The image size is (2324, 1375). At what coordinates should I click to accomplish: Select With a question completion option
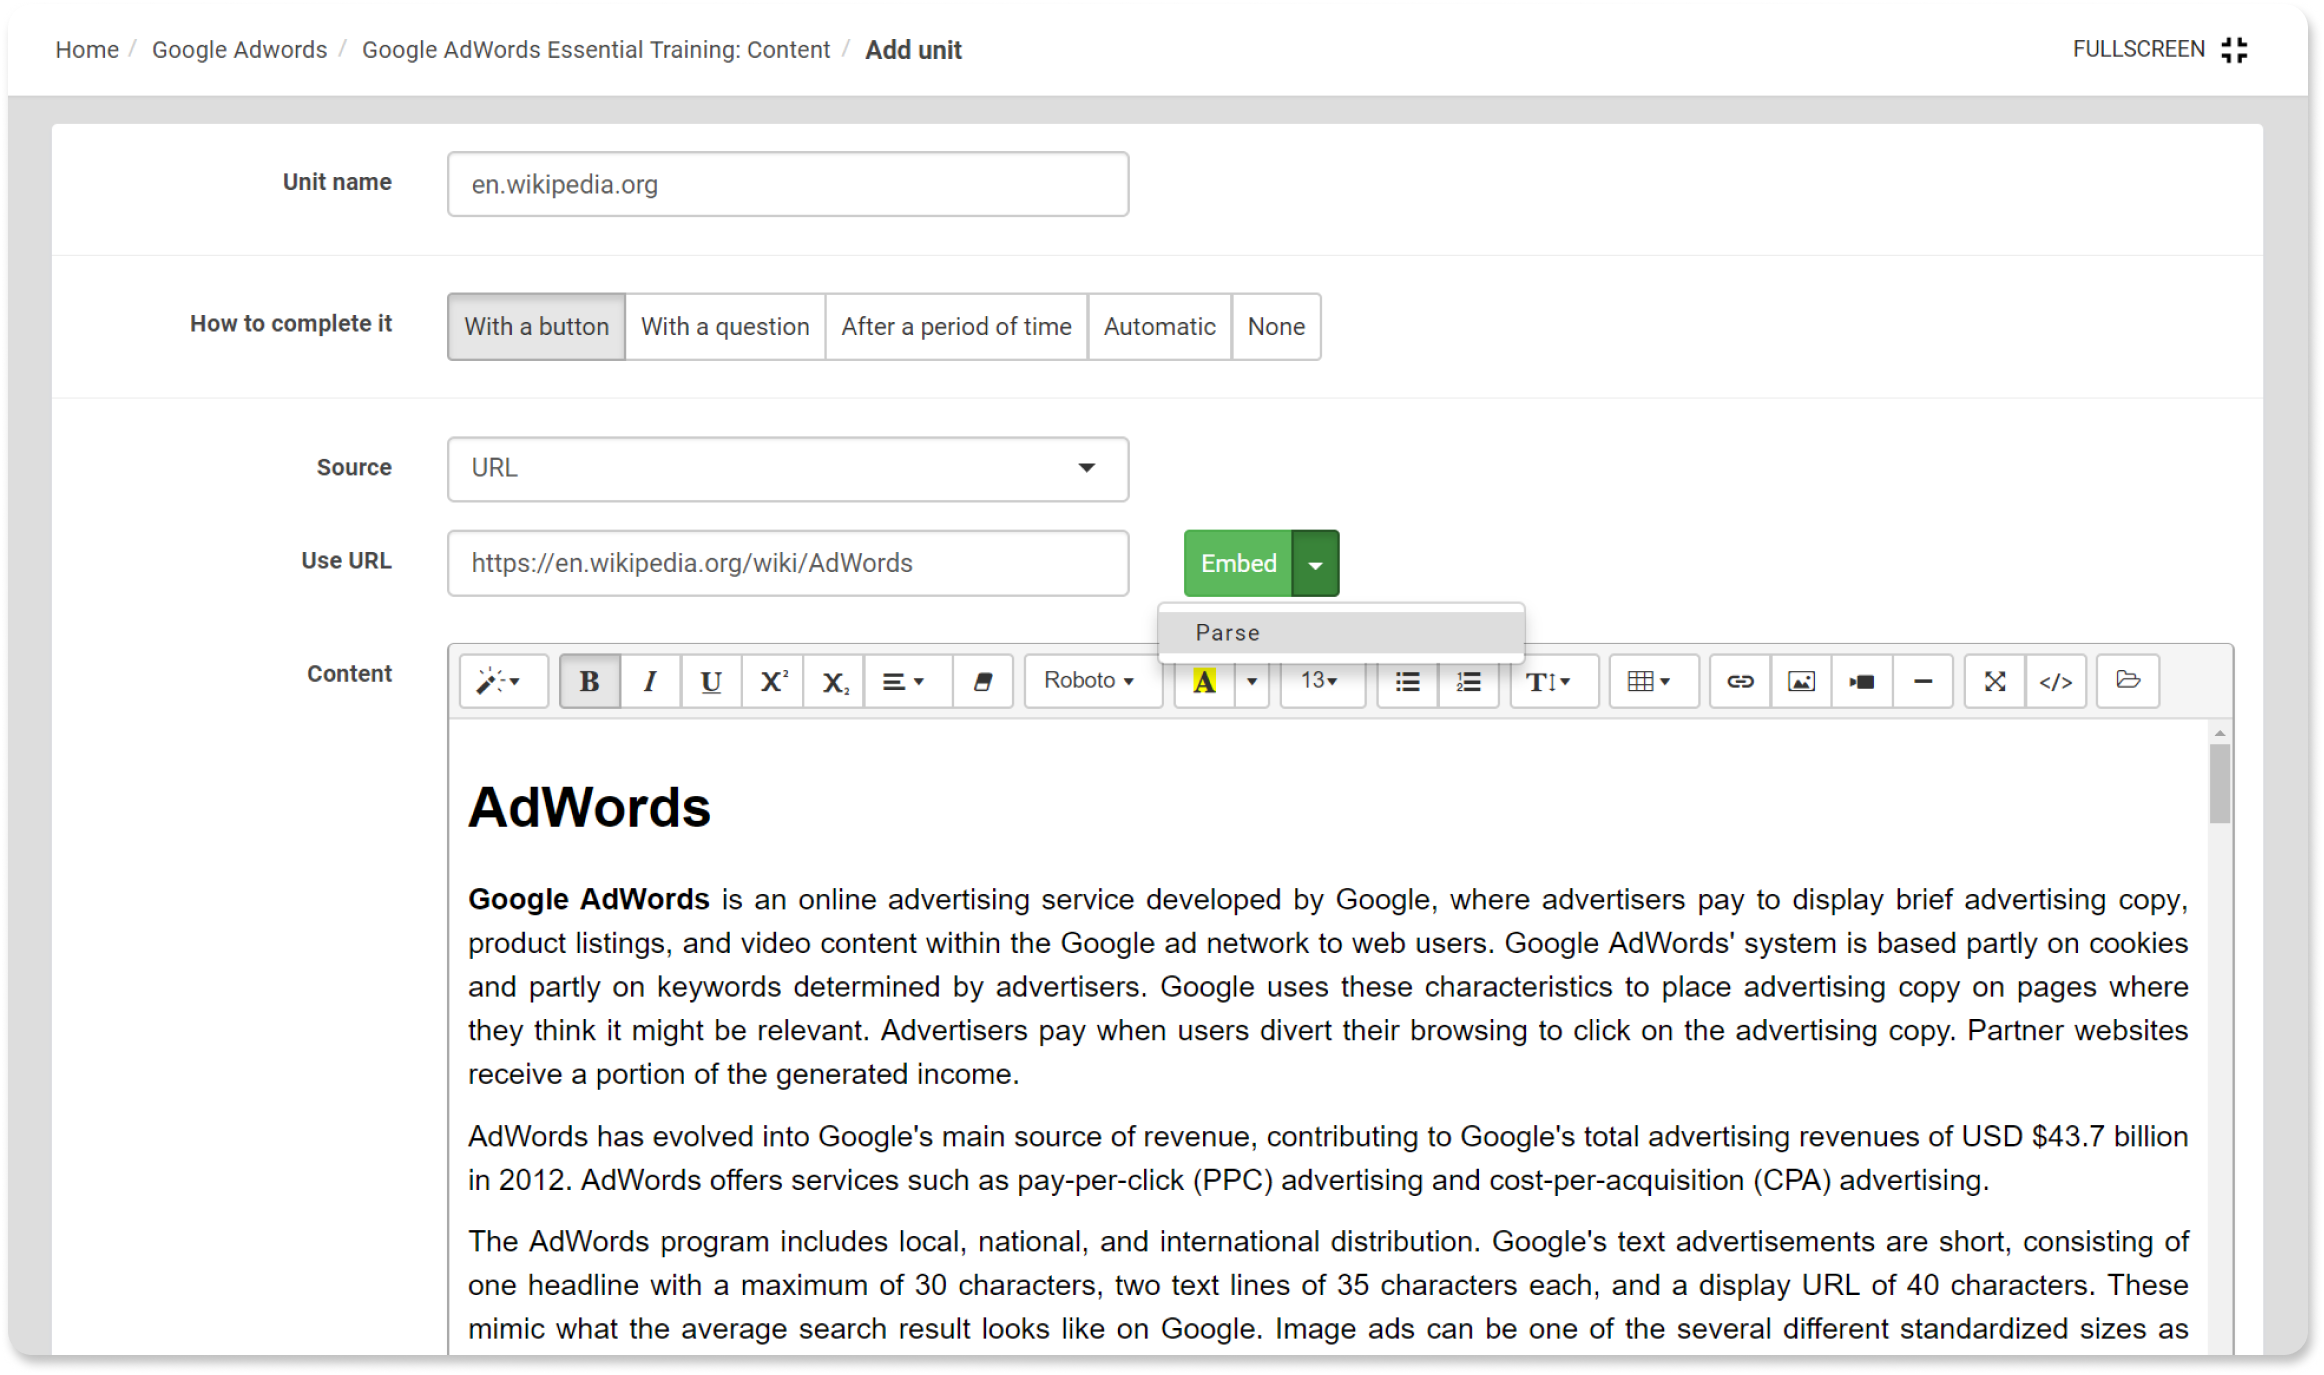(x=725, y=326)
